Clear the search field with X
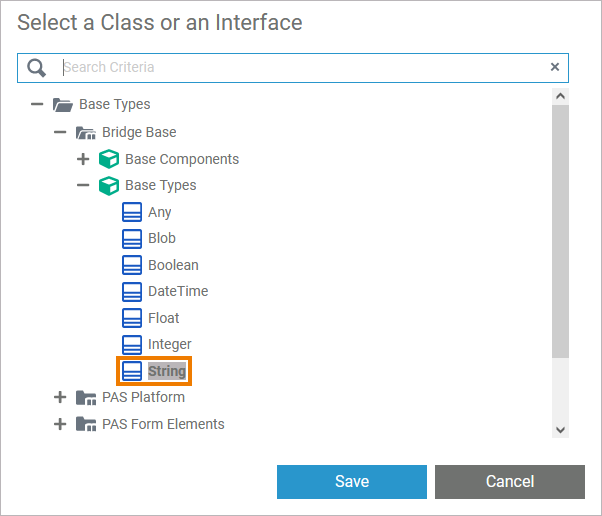This screenshot has height=516, width=602. [555, 67]
